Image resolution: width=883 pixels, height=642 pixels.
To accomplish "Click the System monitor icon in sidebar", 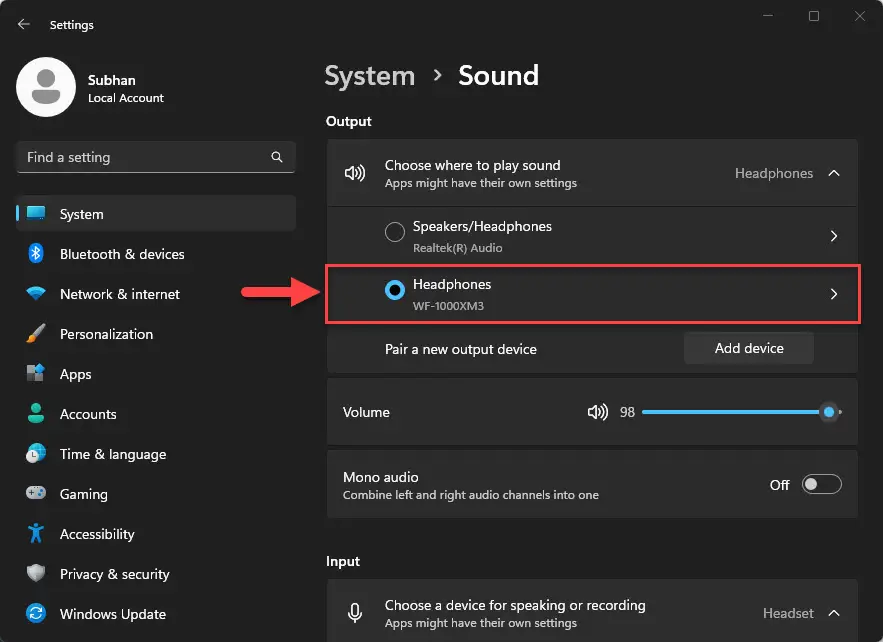I will (36, 213).
